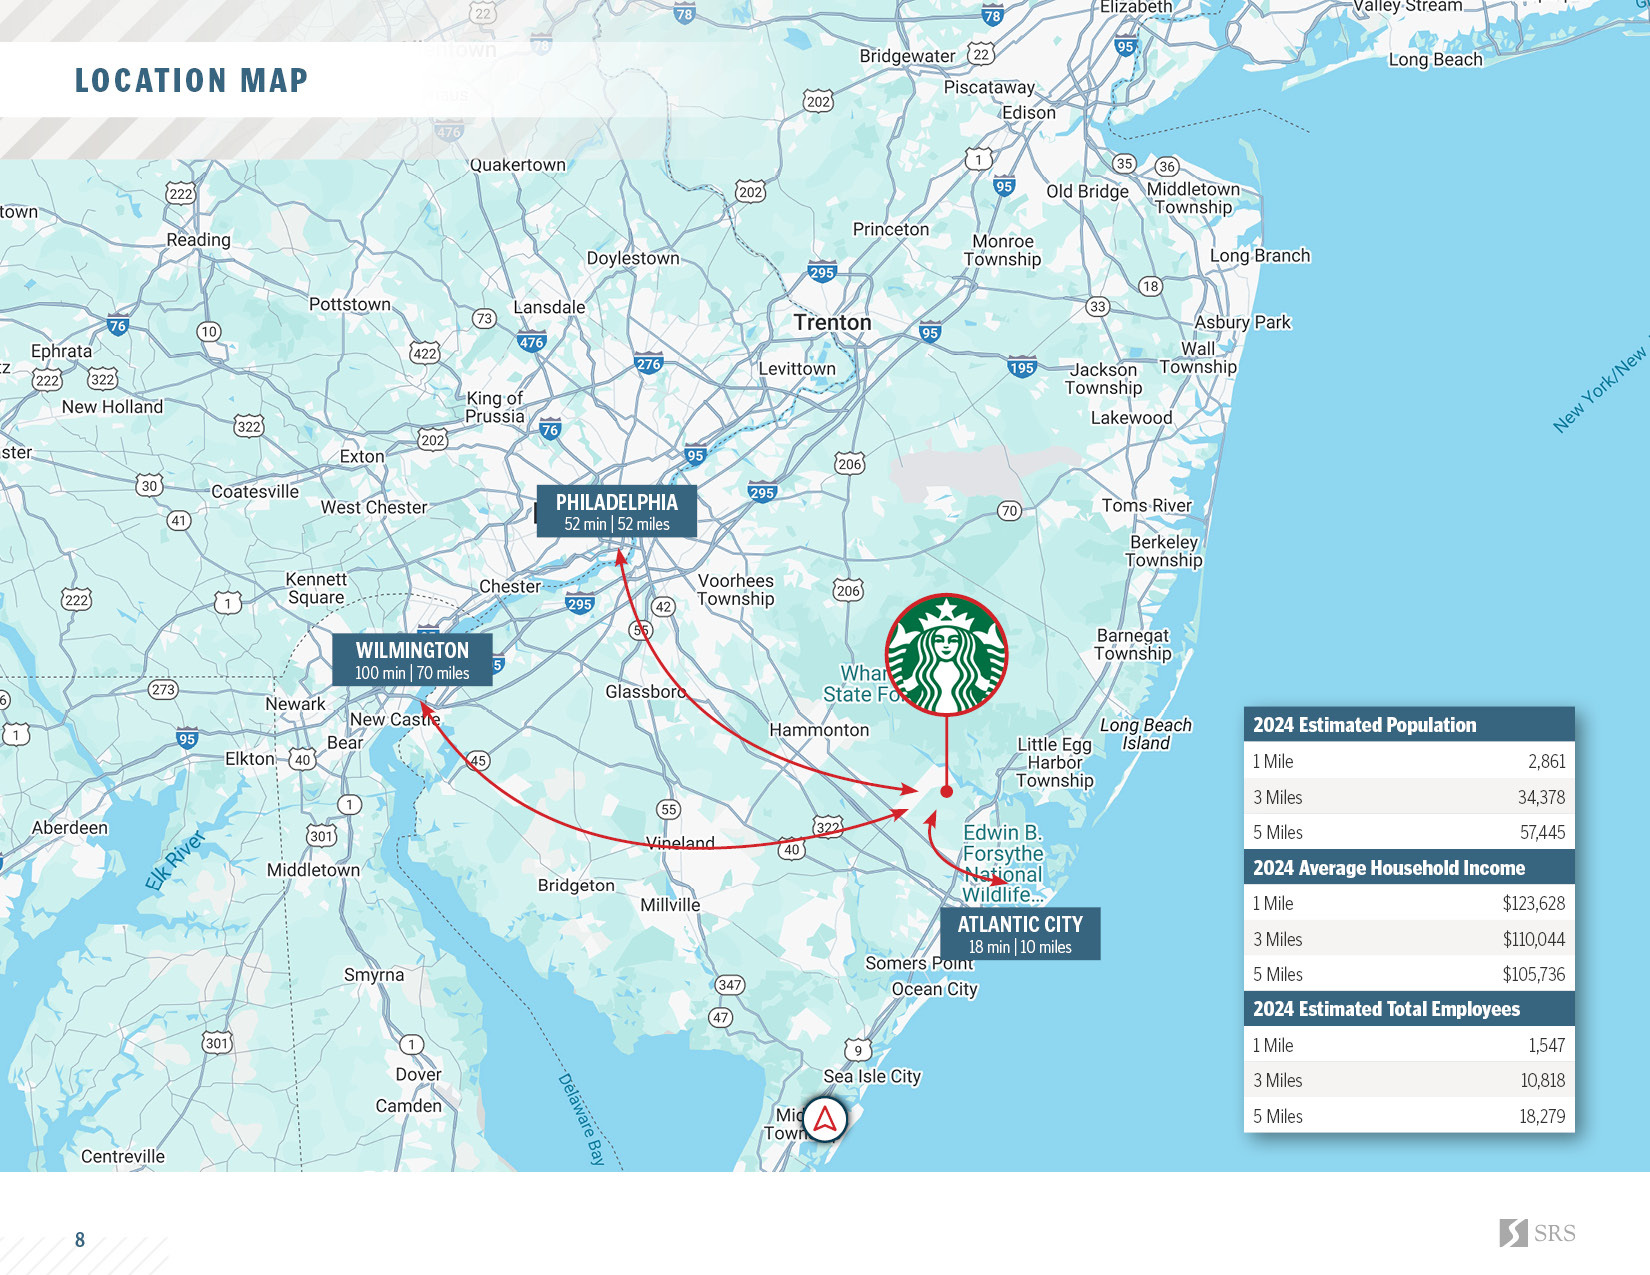Click the Glassboro map label
This screenshot has height=1275, width=1650.
pos(646,691)
